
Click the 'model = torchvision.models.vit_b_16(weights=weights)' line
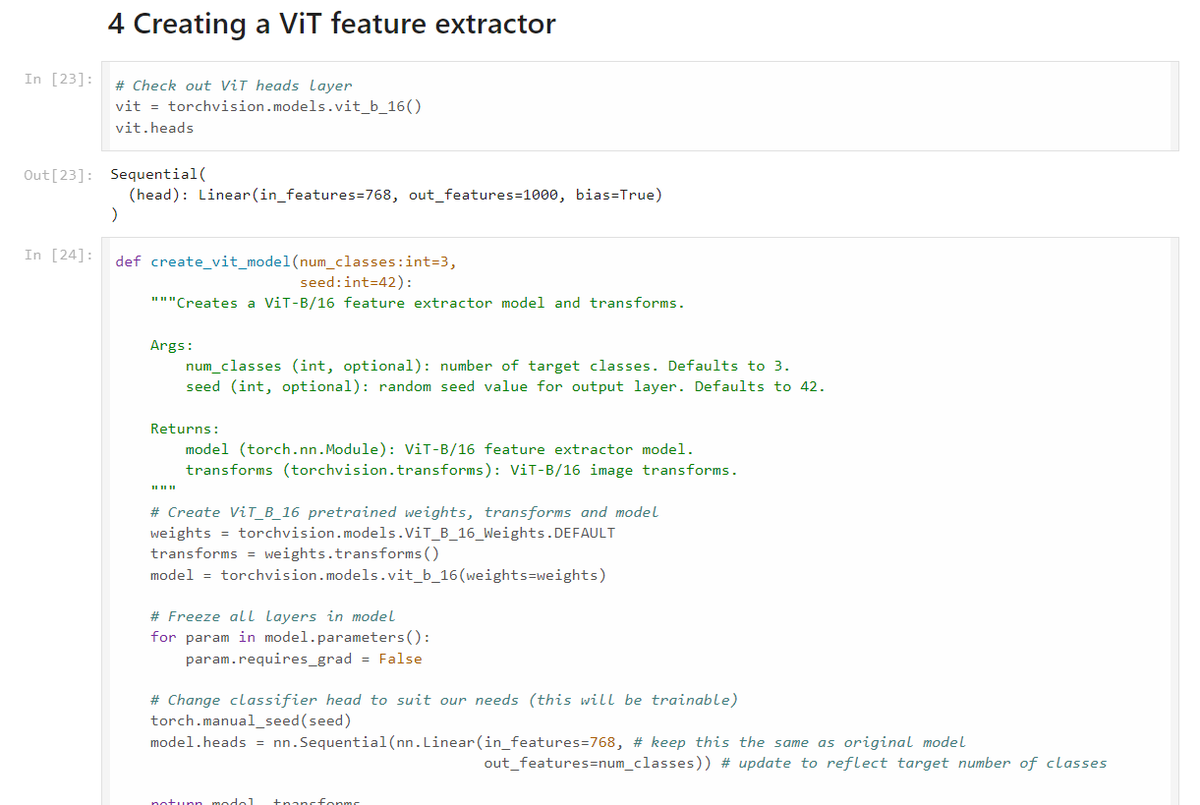pyautogui.click(x=378, y=575)
